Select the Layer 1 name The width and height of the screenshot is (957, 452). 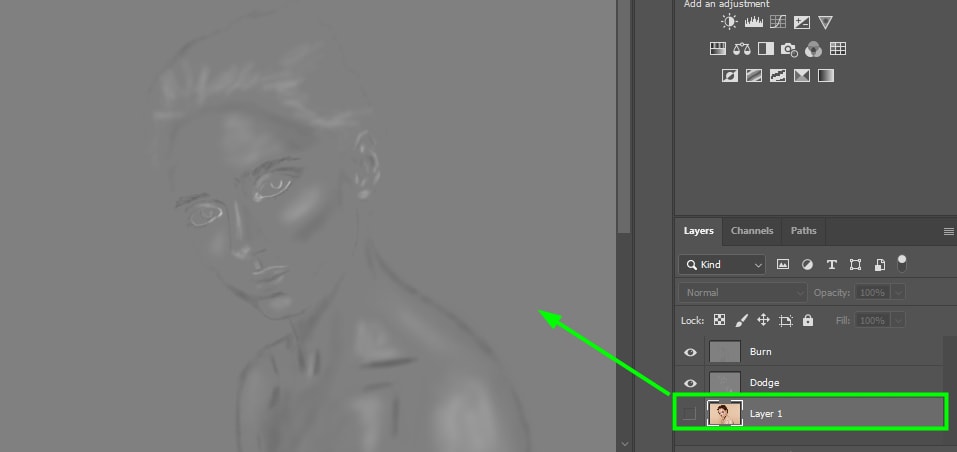tap(766, 414)
